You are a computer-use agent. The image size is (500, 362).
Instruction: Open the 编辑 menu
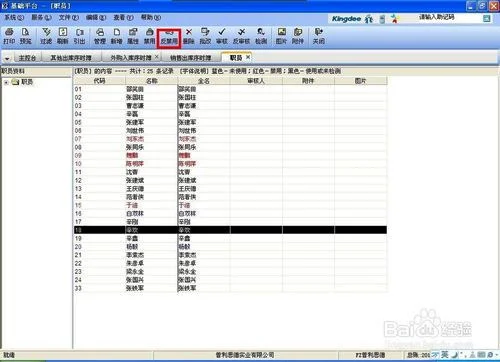click(96, 17)
